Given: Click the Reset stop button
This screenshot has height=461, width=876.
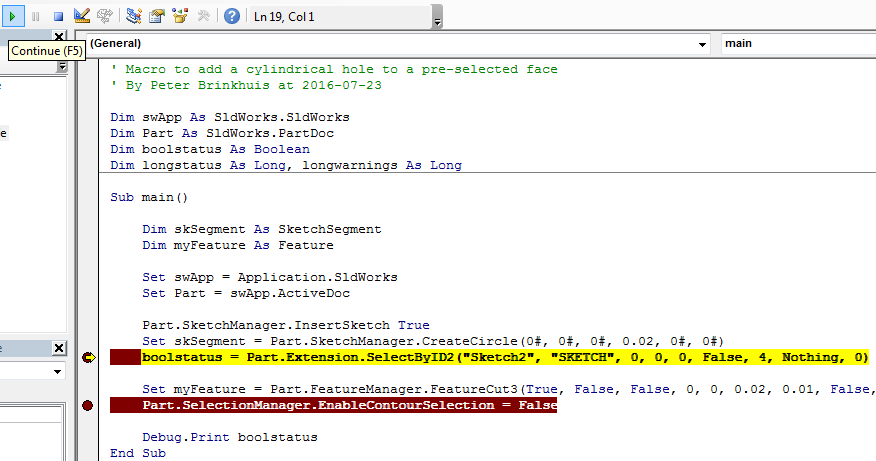Looking at the screenshot, I should pos(58,16).
